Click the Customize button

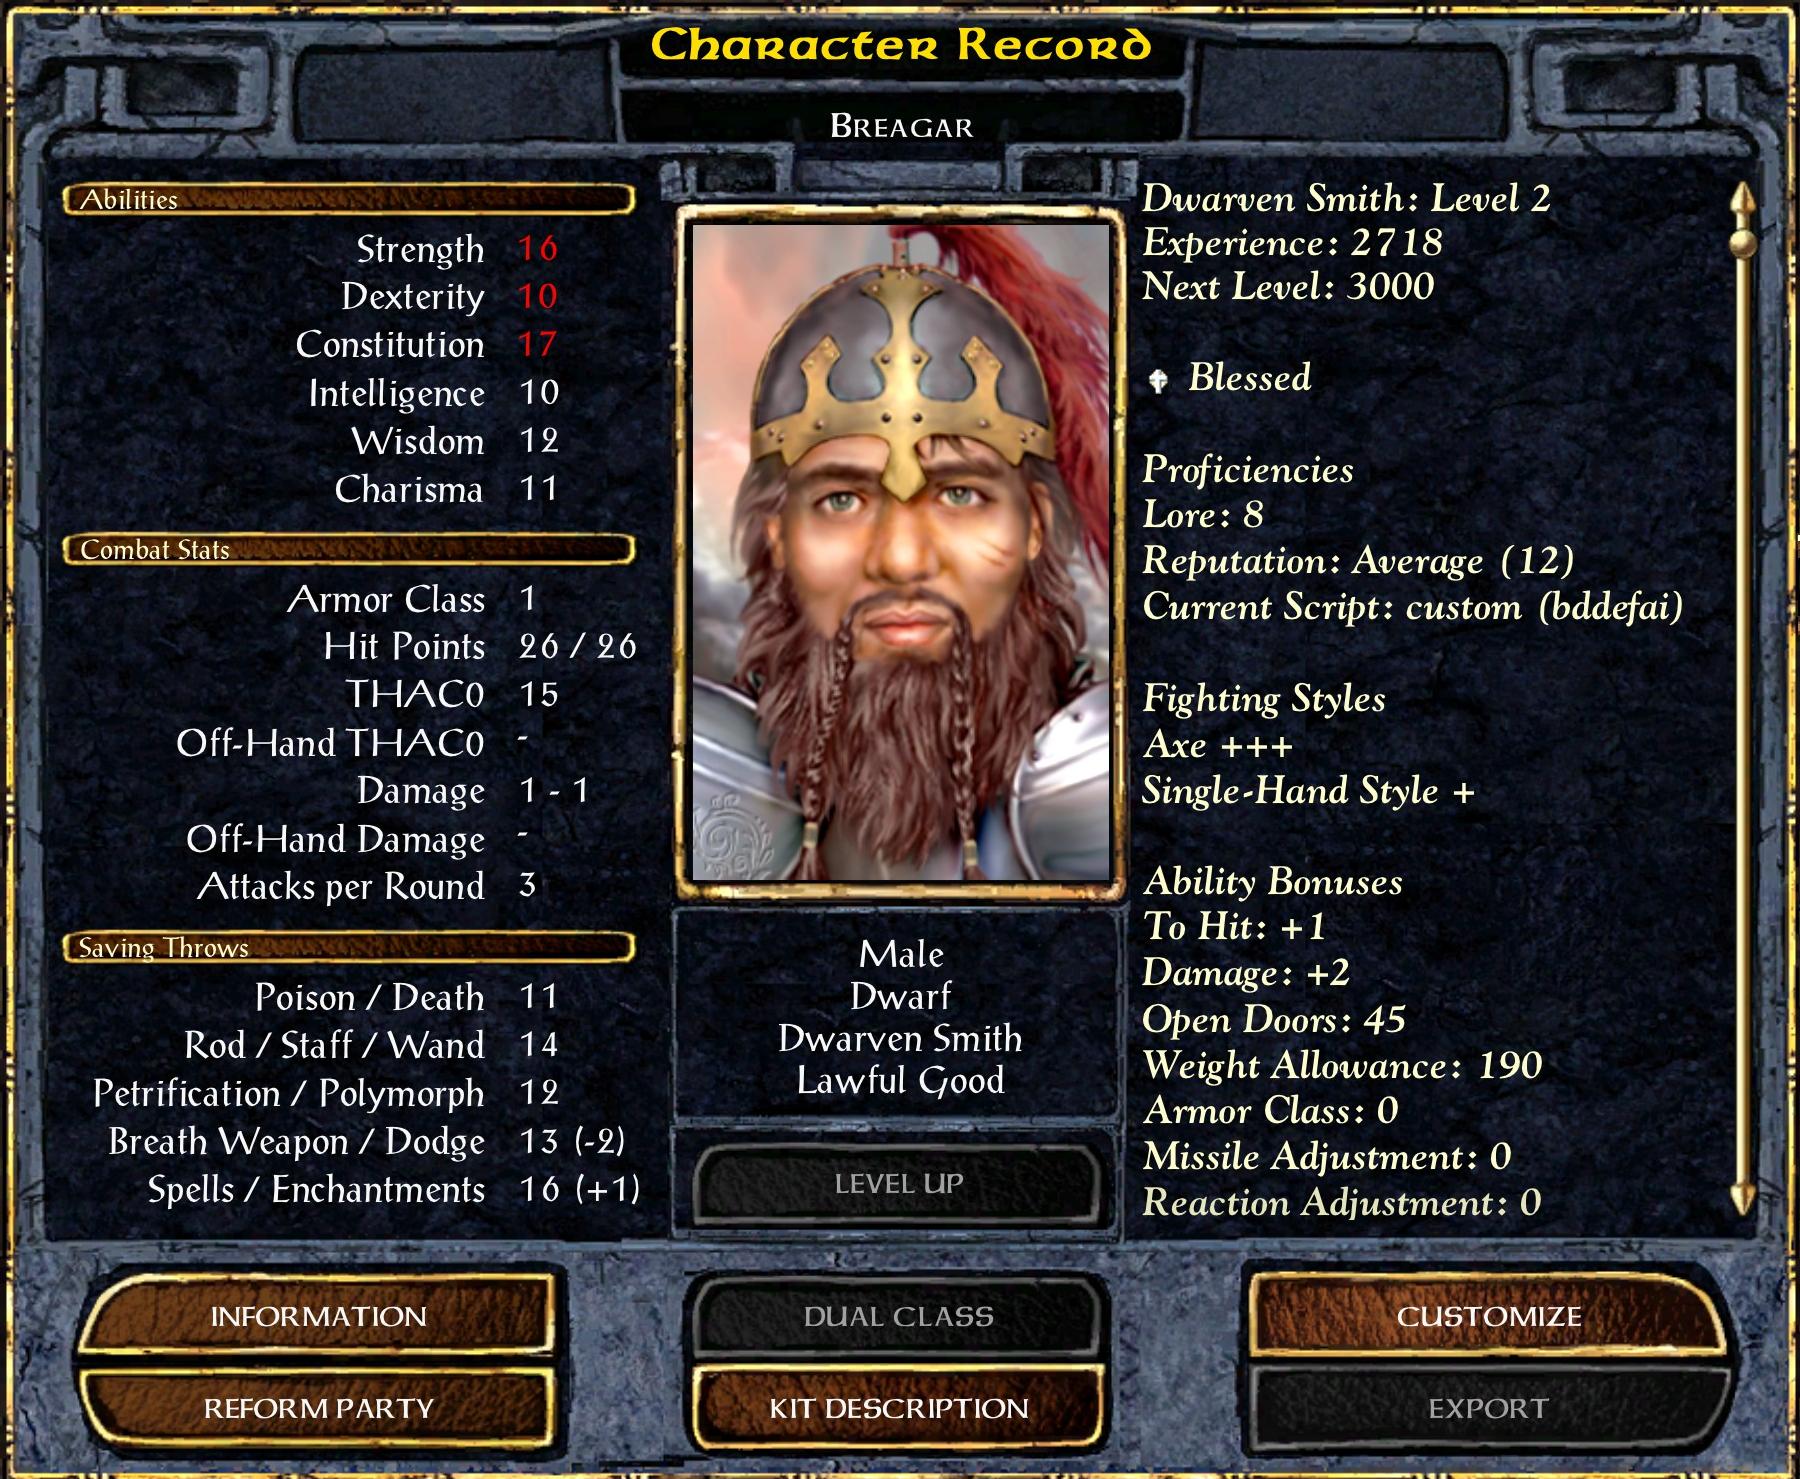(x=1488, y=1316)
